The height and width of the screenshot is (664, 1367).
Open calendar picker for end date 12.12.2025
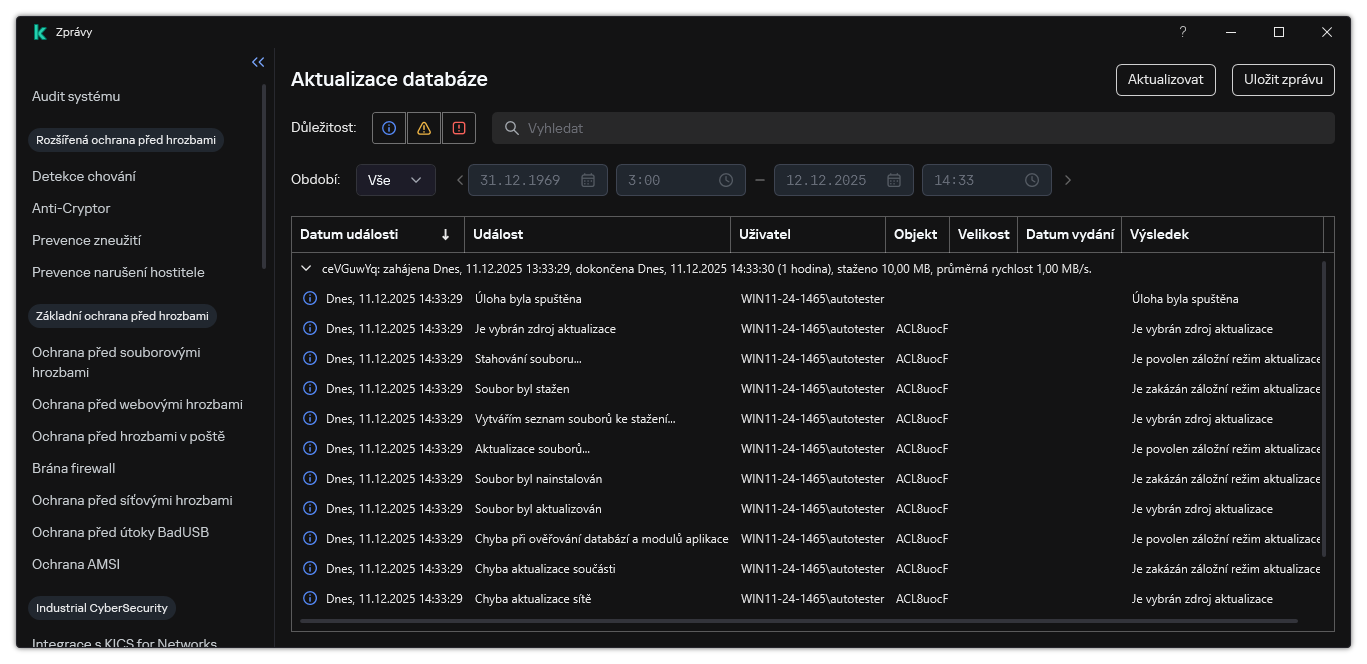pyautogui.click(x=894, y=180)
